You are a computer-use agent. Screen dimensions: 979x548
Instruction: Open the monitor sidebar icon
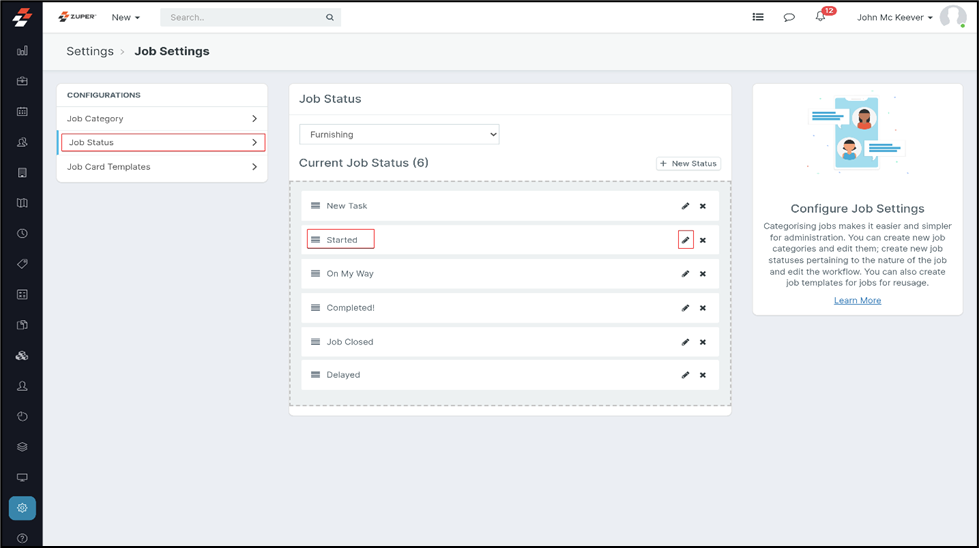pos(22,477)
